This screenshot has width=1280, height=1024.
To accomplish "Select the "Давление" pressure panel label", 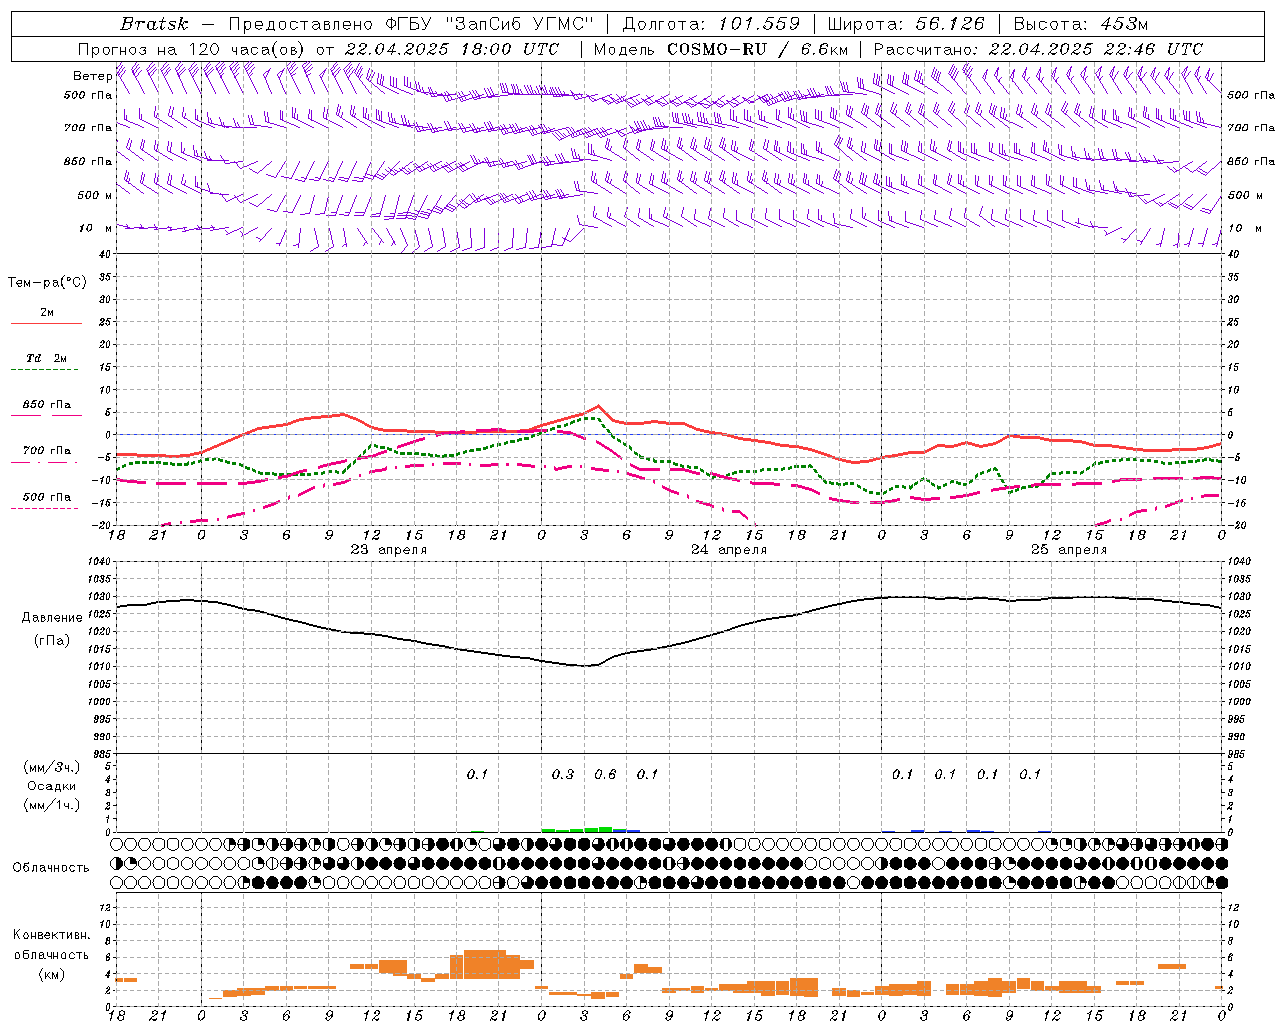I will pos(50,618).
